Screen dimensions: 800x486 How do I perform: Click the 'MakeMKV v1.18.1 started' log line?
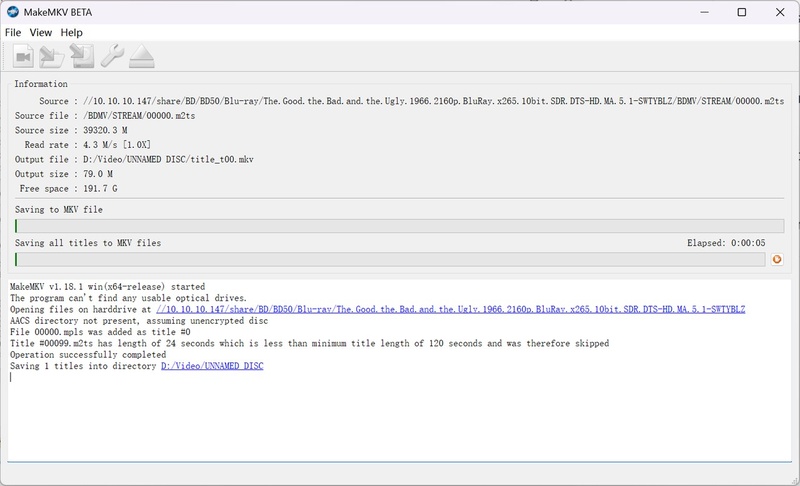point(108,287)
